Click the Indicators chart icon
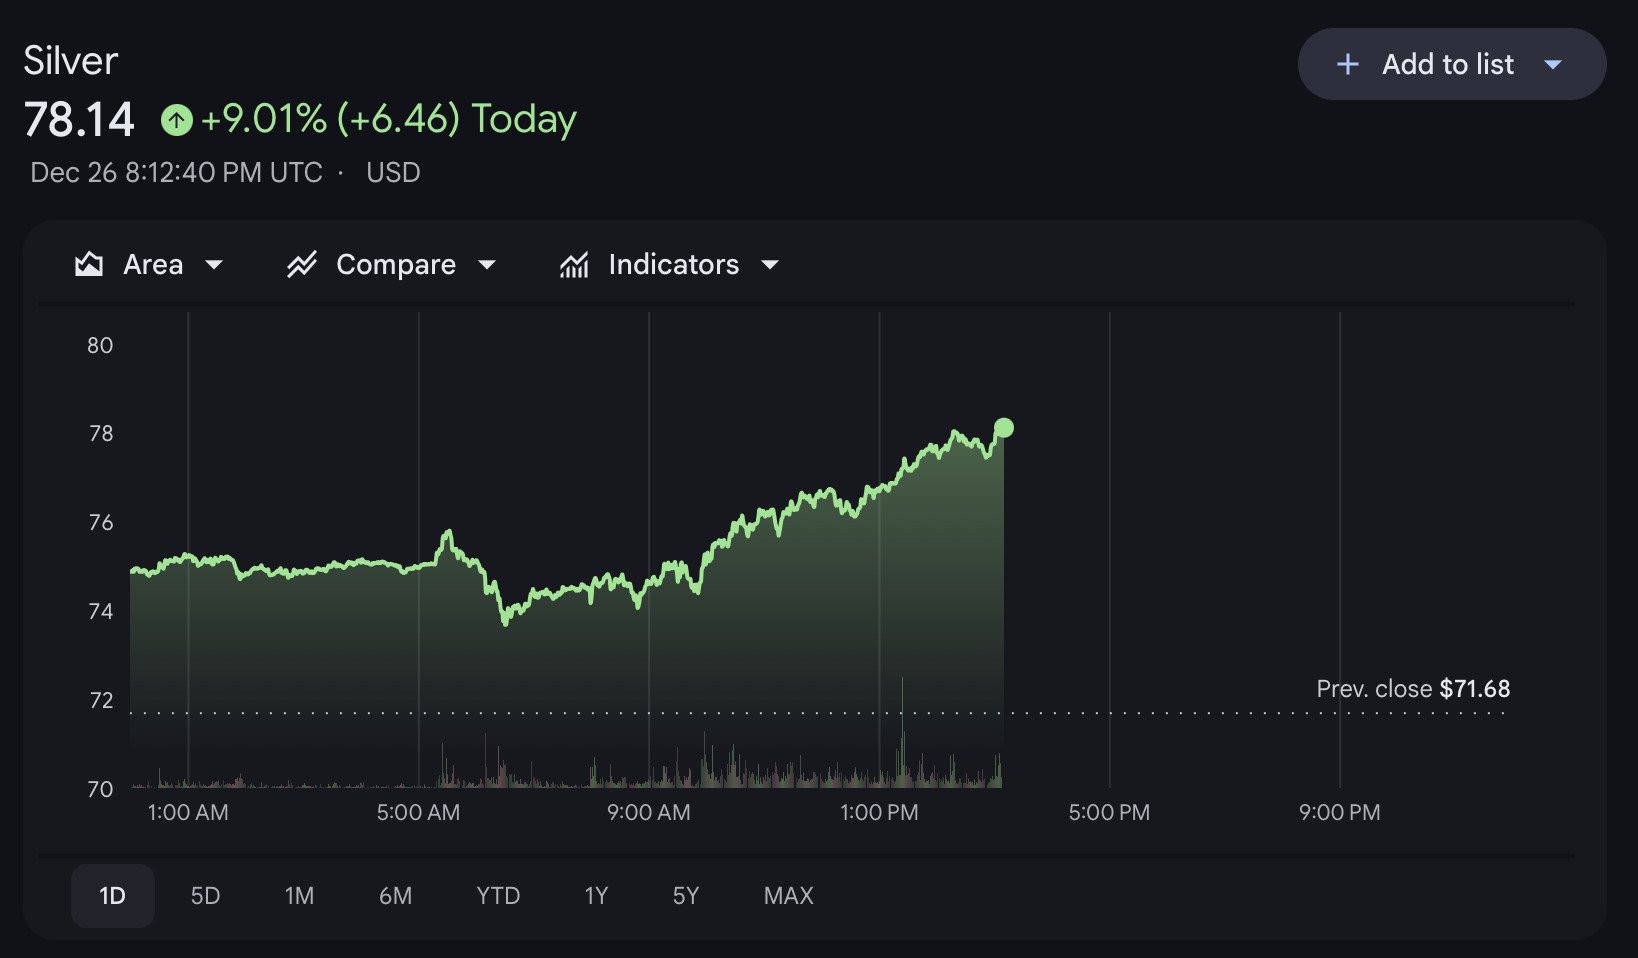Screen dimensions: 1638x958 point(574,264)
